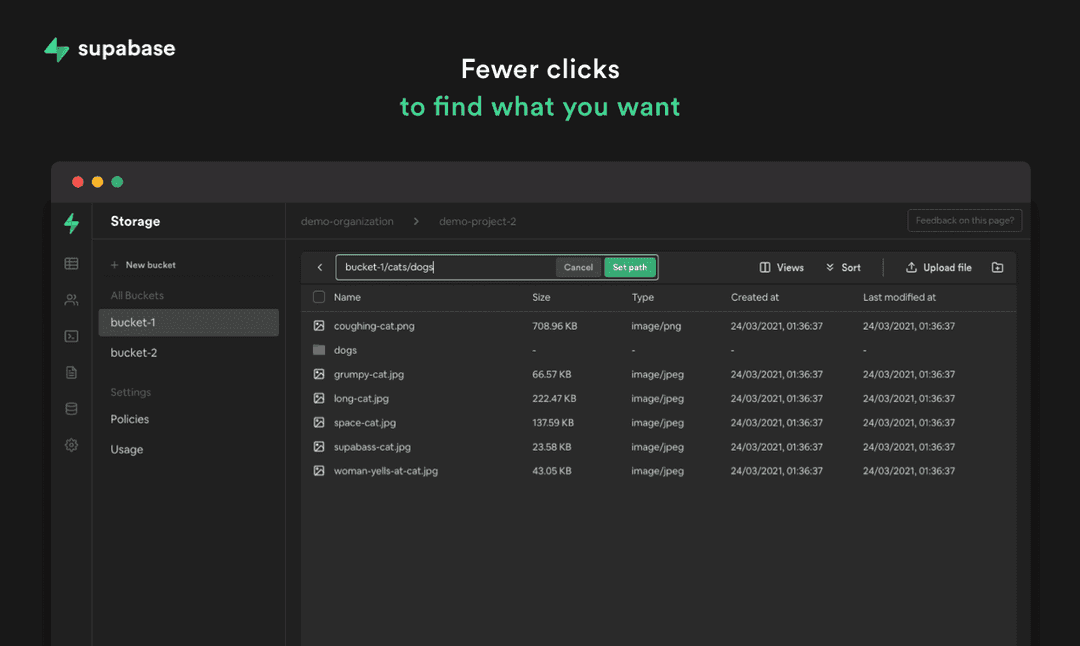Open the dogs folder

345,350
